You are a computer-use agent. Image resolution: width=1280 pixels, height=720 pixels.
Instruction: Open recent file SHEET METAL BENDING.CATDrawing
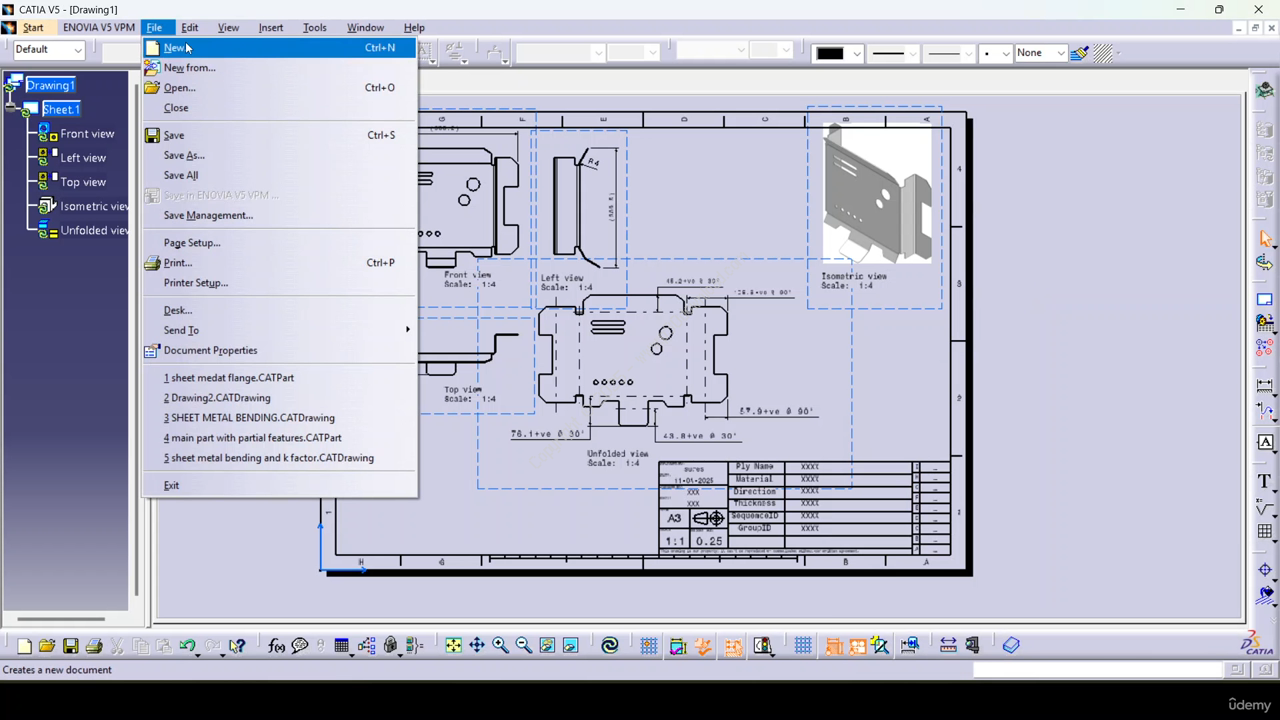click(280, 418)
